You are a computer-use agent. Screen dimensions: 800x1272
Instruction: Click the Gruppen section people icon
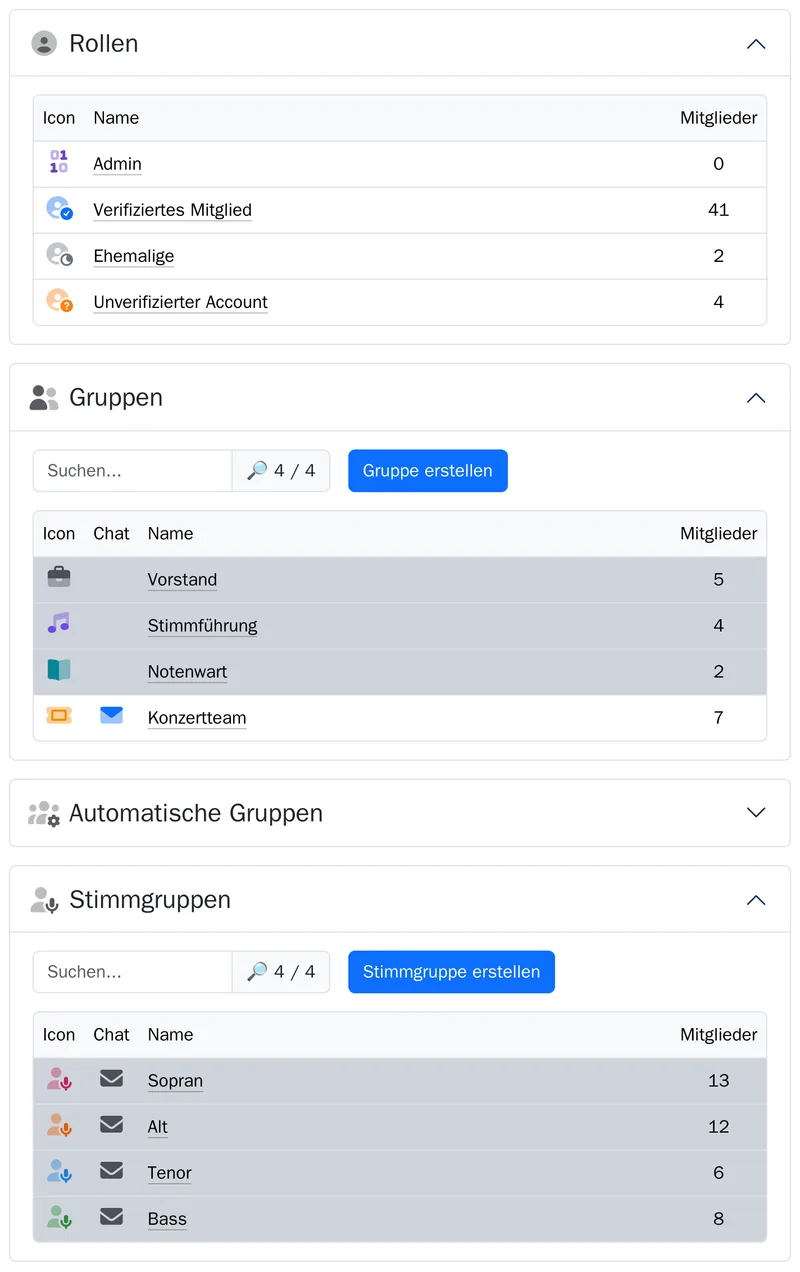click(44, 397)
